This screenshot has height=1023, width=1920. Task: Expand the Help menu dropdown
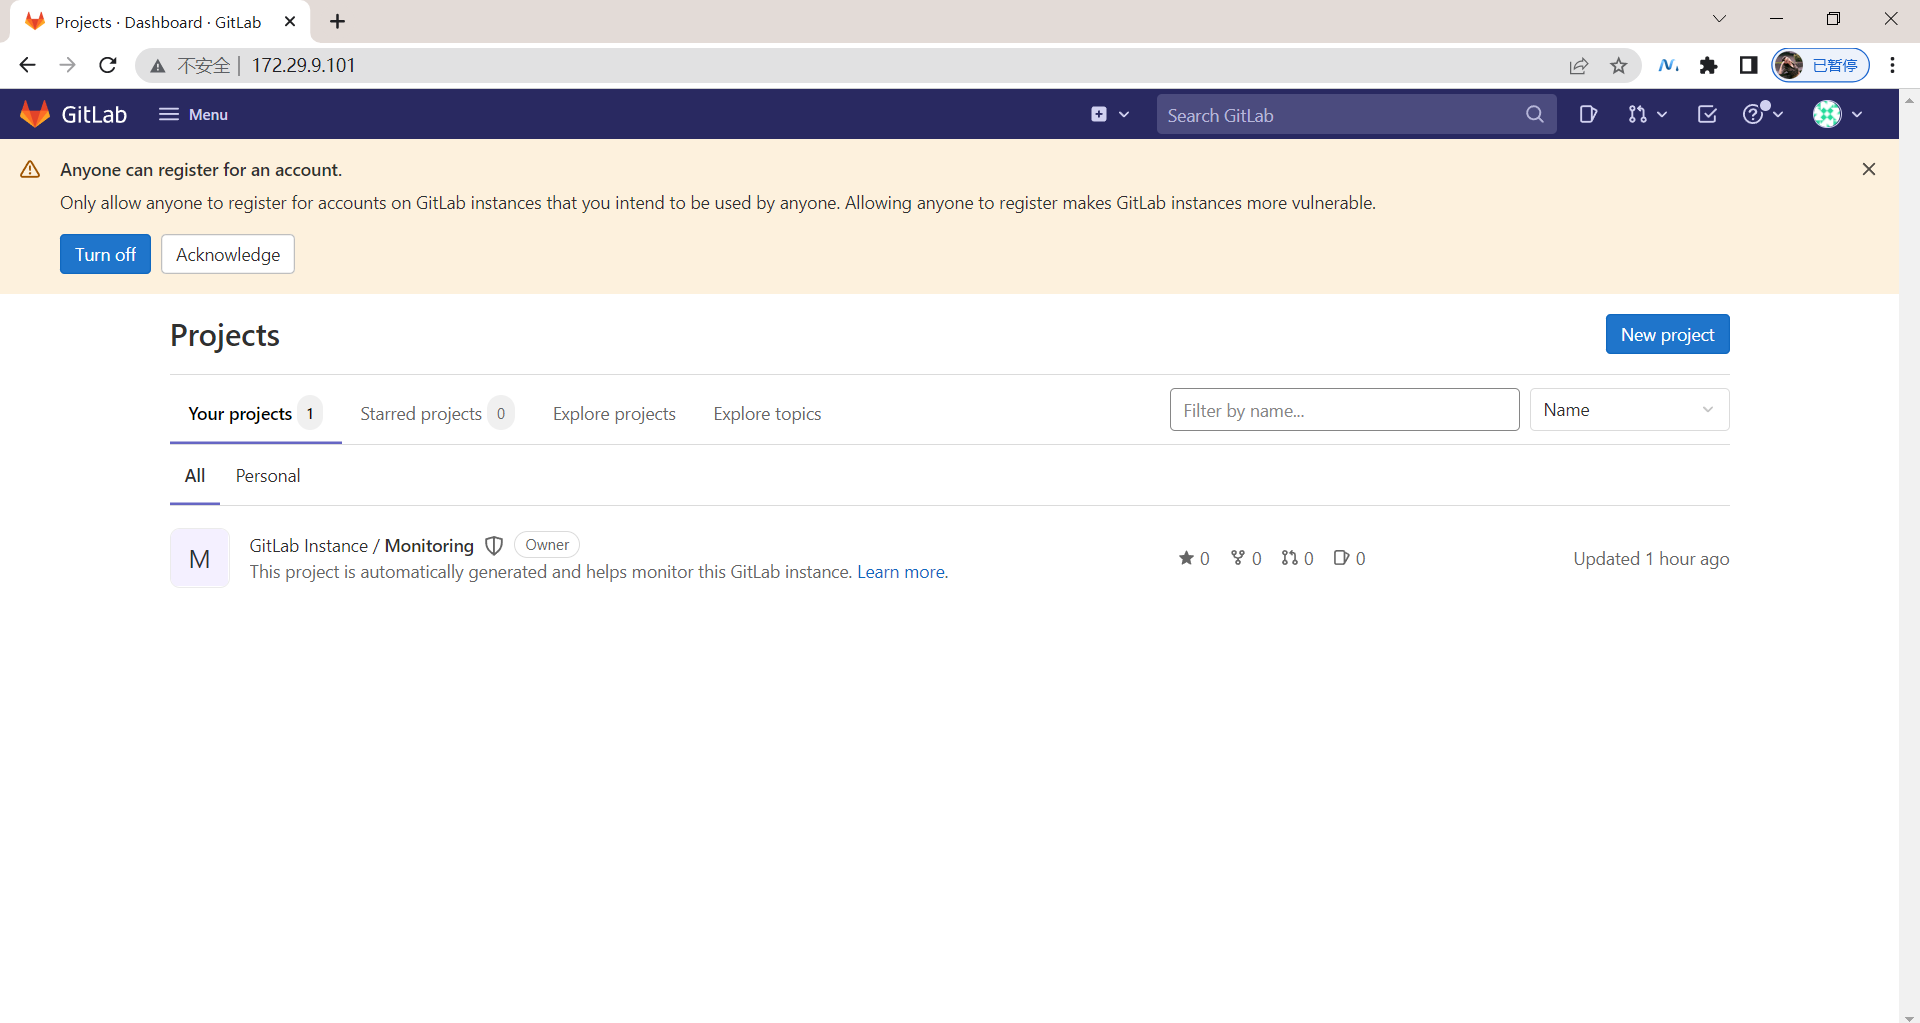[1764, 114]
